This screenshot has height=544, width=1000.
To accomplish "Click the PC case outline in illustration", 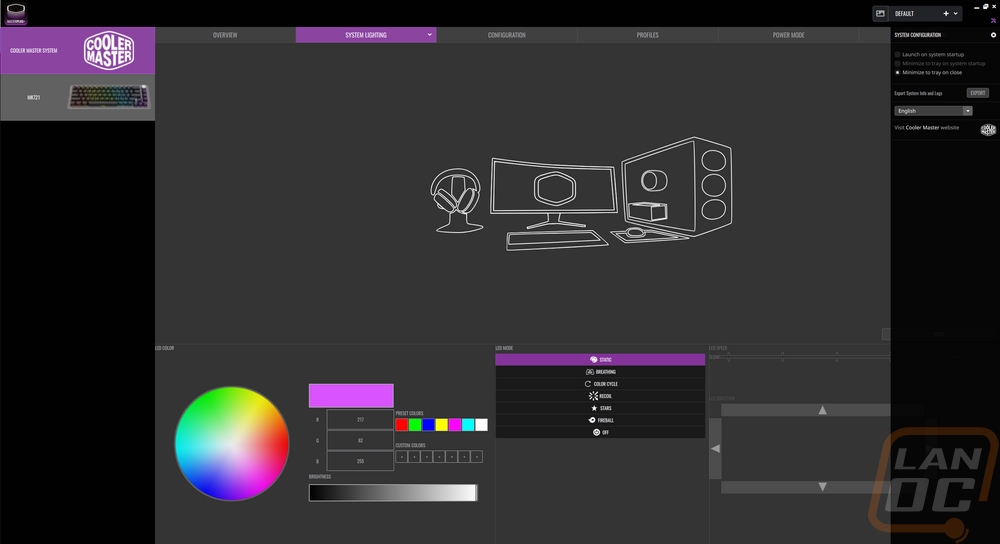I will [677, 185].
